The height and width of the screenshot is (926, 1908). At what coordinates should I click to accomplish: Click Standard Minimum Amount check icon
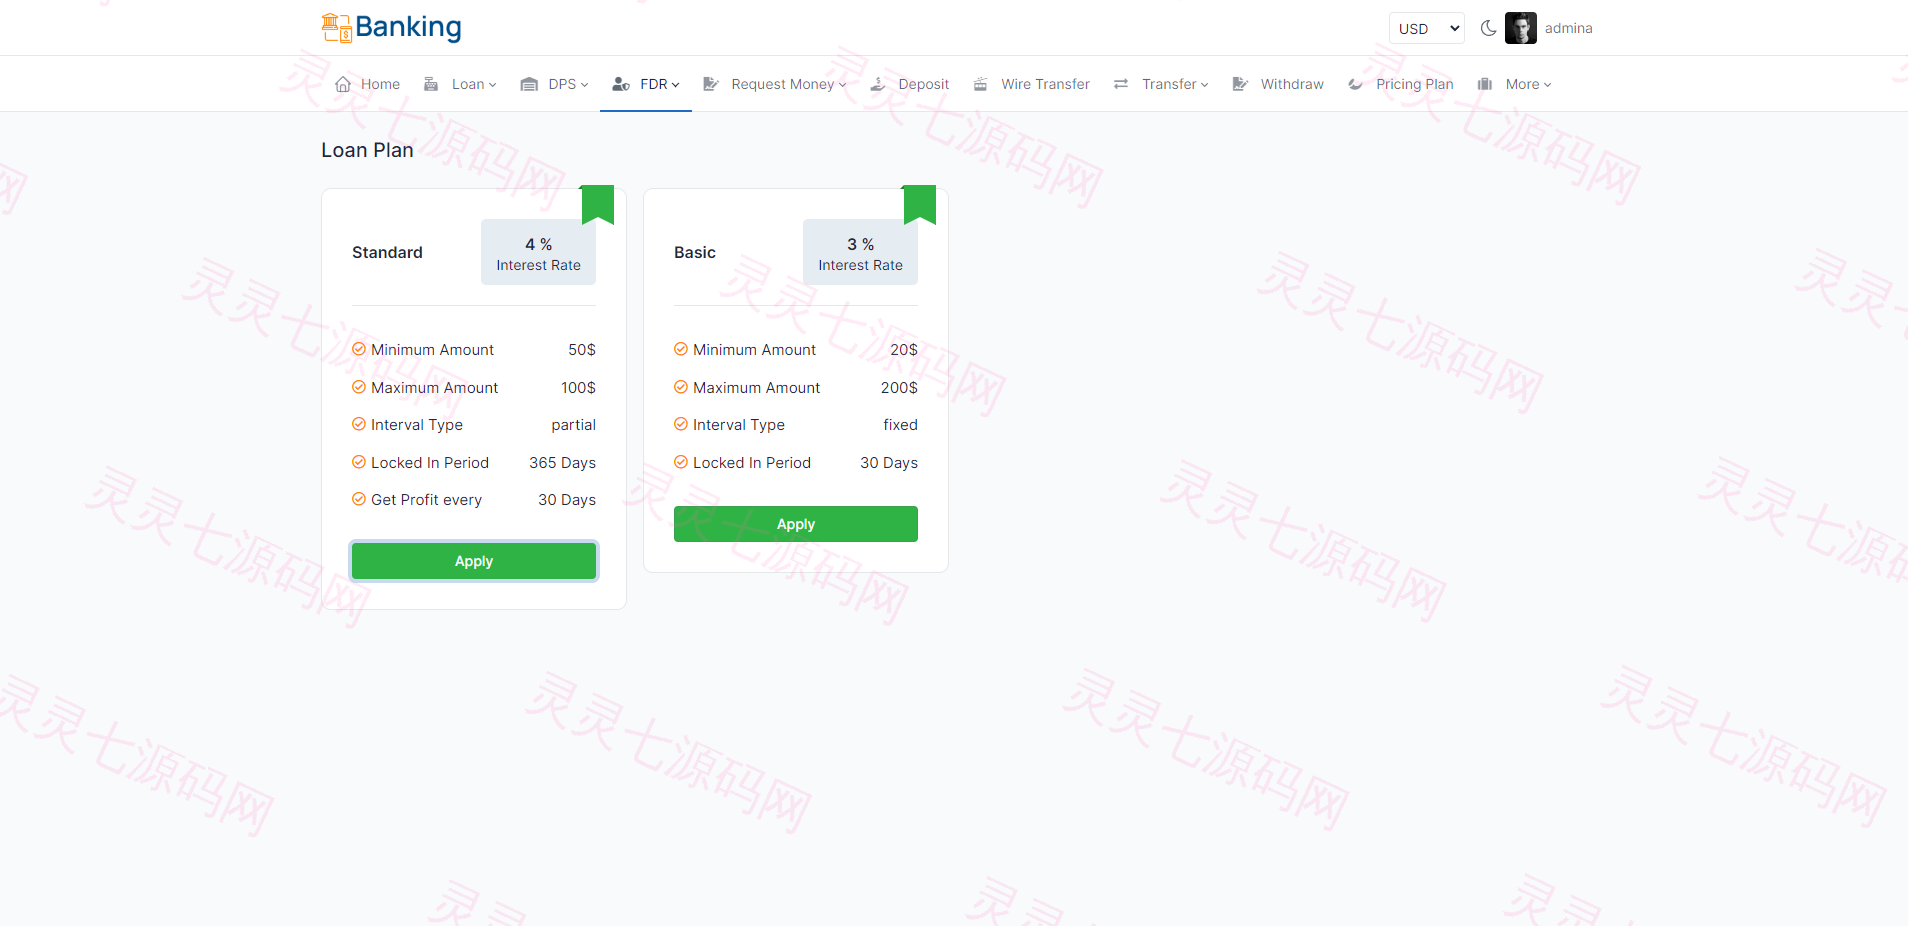click(359, 349)
